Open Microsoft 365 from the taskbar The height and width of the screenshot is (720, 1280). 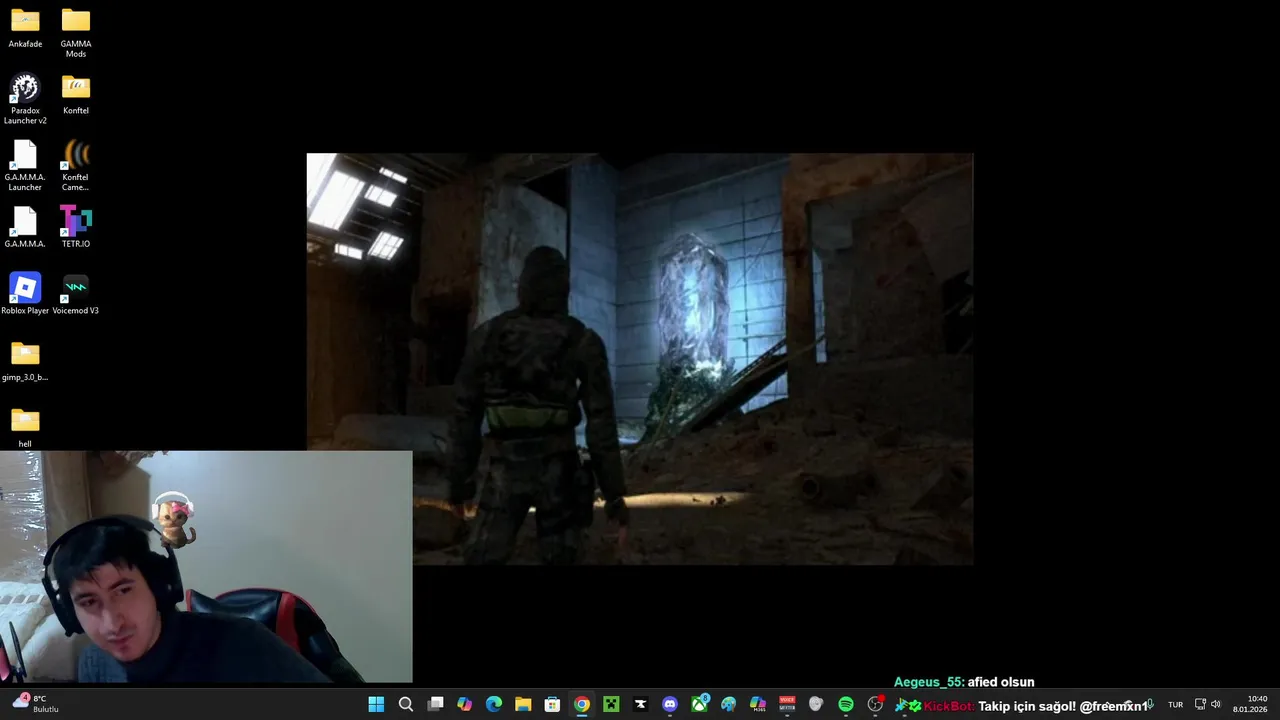758,704
